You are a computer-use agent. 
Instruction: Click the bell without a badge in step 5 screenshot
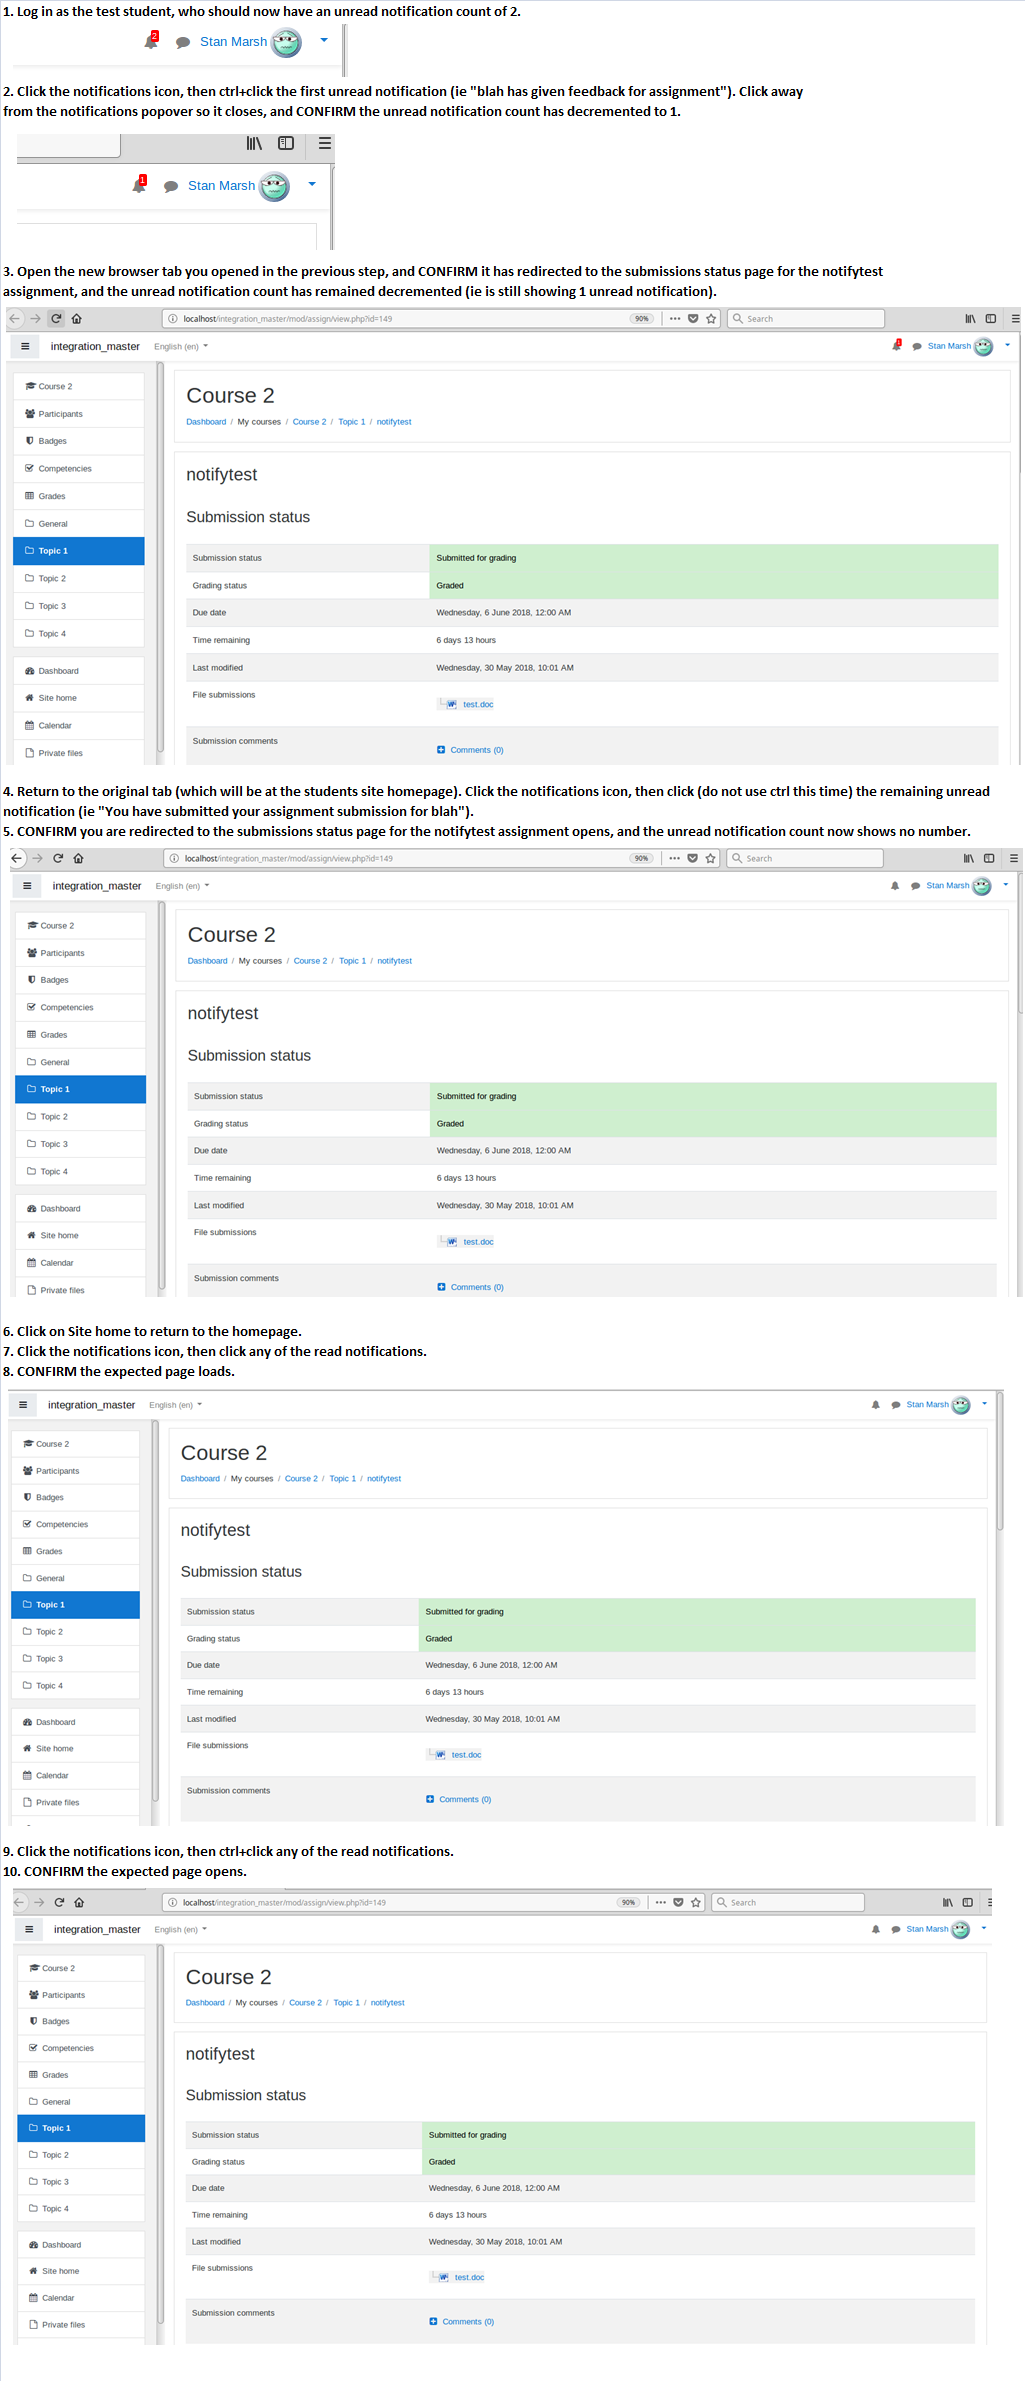(895, 886)
